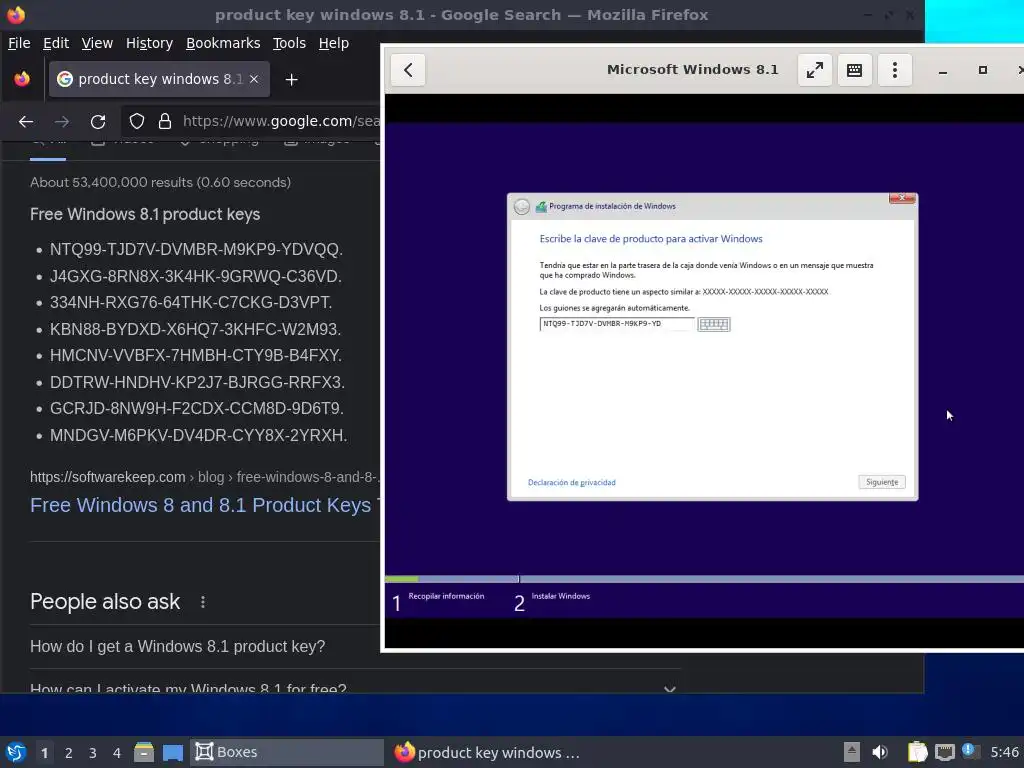Open the keyboard shortcuts button in Boxes
Viewport: 1024px width, 768px height.
tap(854, 70)
